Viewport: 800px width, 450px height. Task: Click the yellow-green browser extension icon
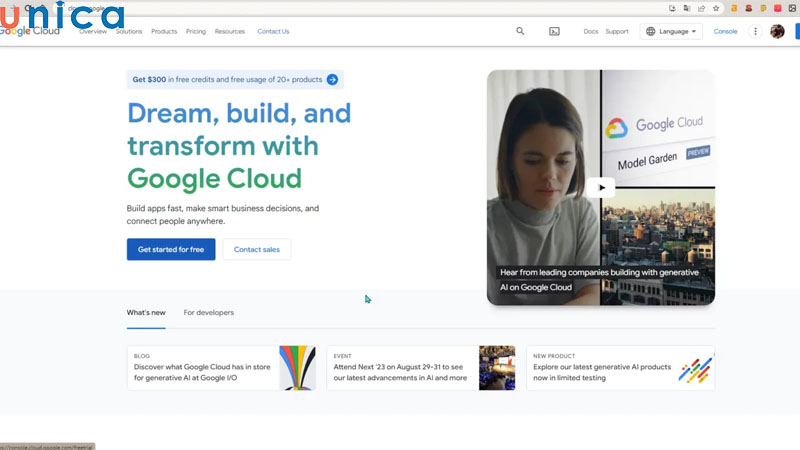(x=763, y=8)
